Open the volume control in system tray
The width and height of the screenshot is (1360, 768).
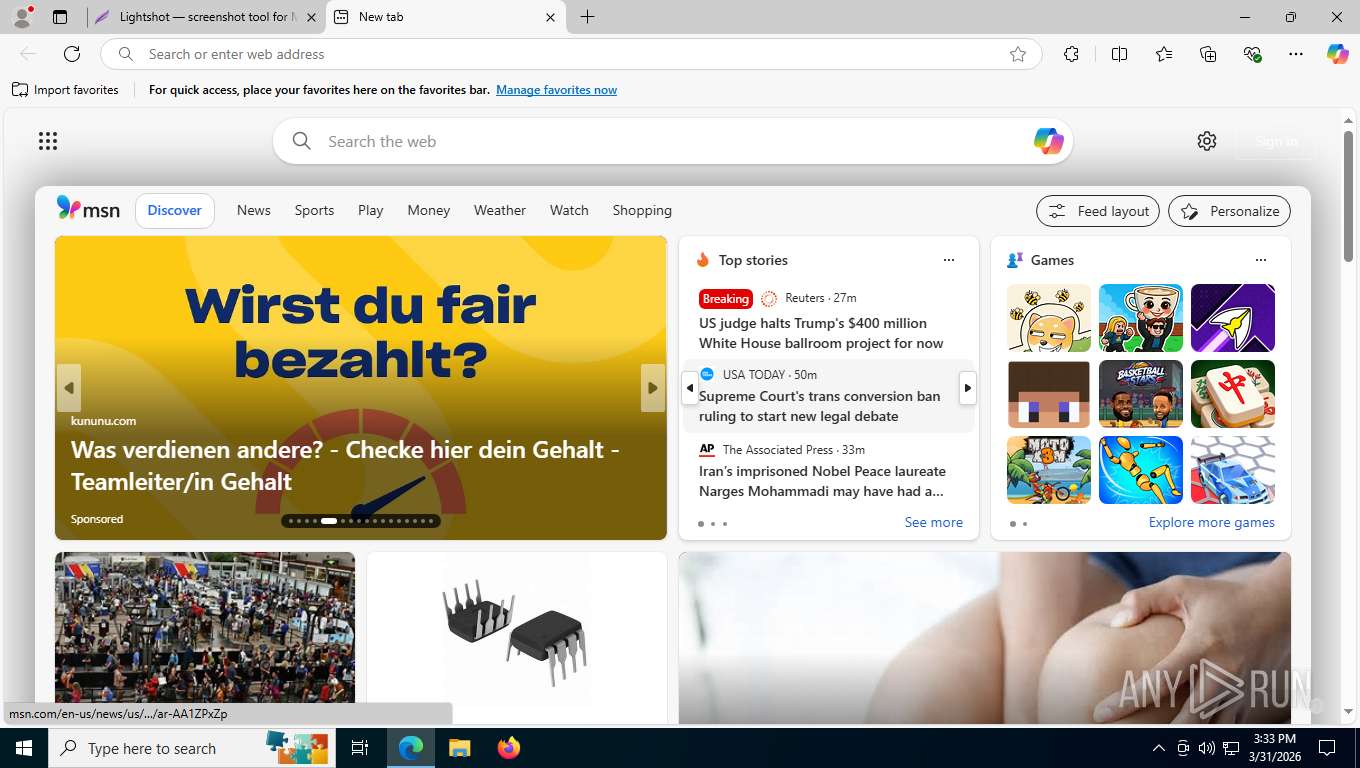(1207, 748)
